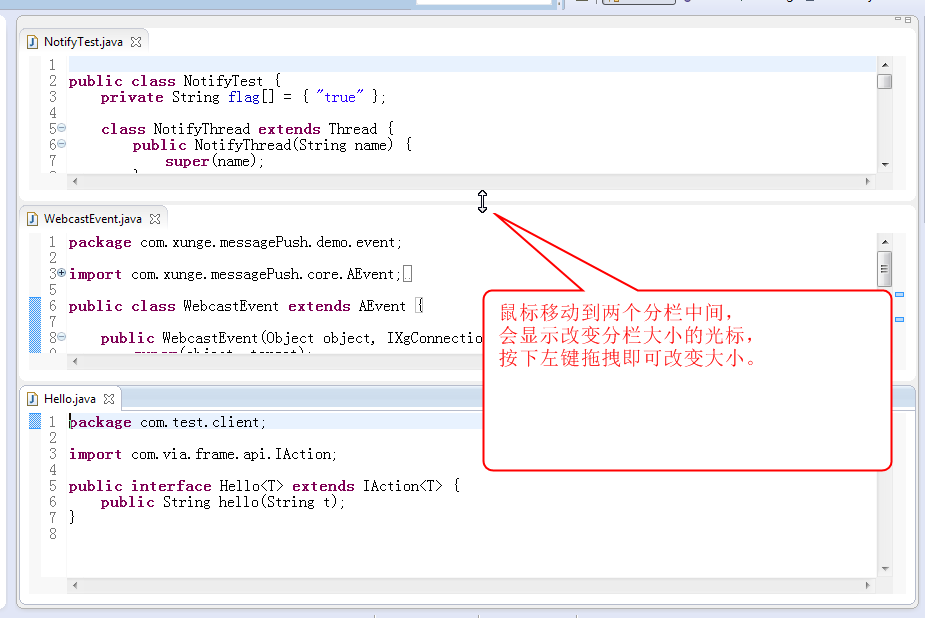The width and height of the screenshot is (925, 618).
Task: Click the scroll-left arrow in the WebcastEvent editor
Action: [75, 361]
